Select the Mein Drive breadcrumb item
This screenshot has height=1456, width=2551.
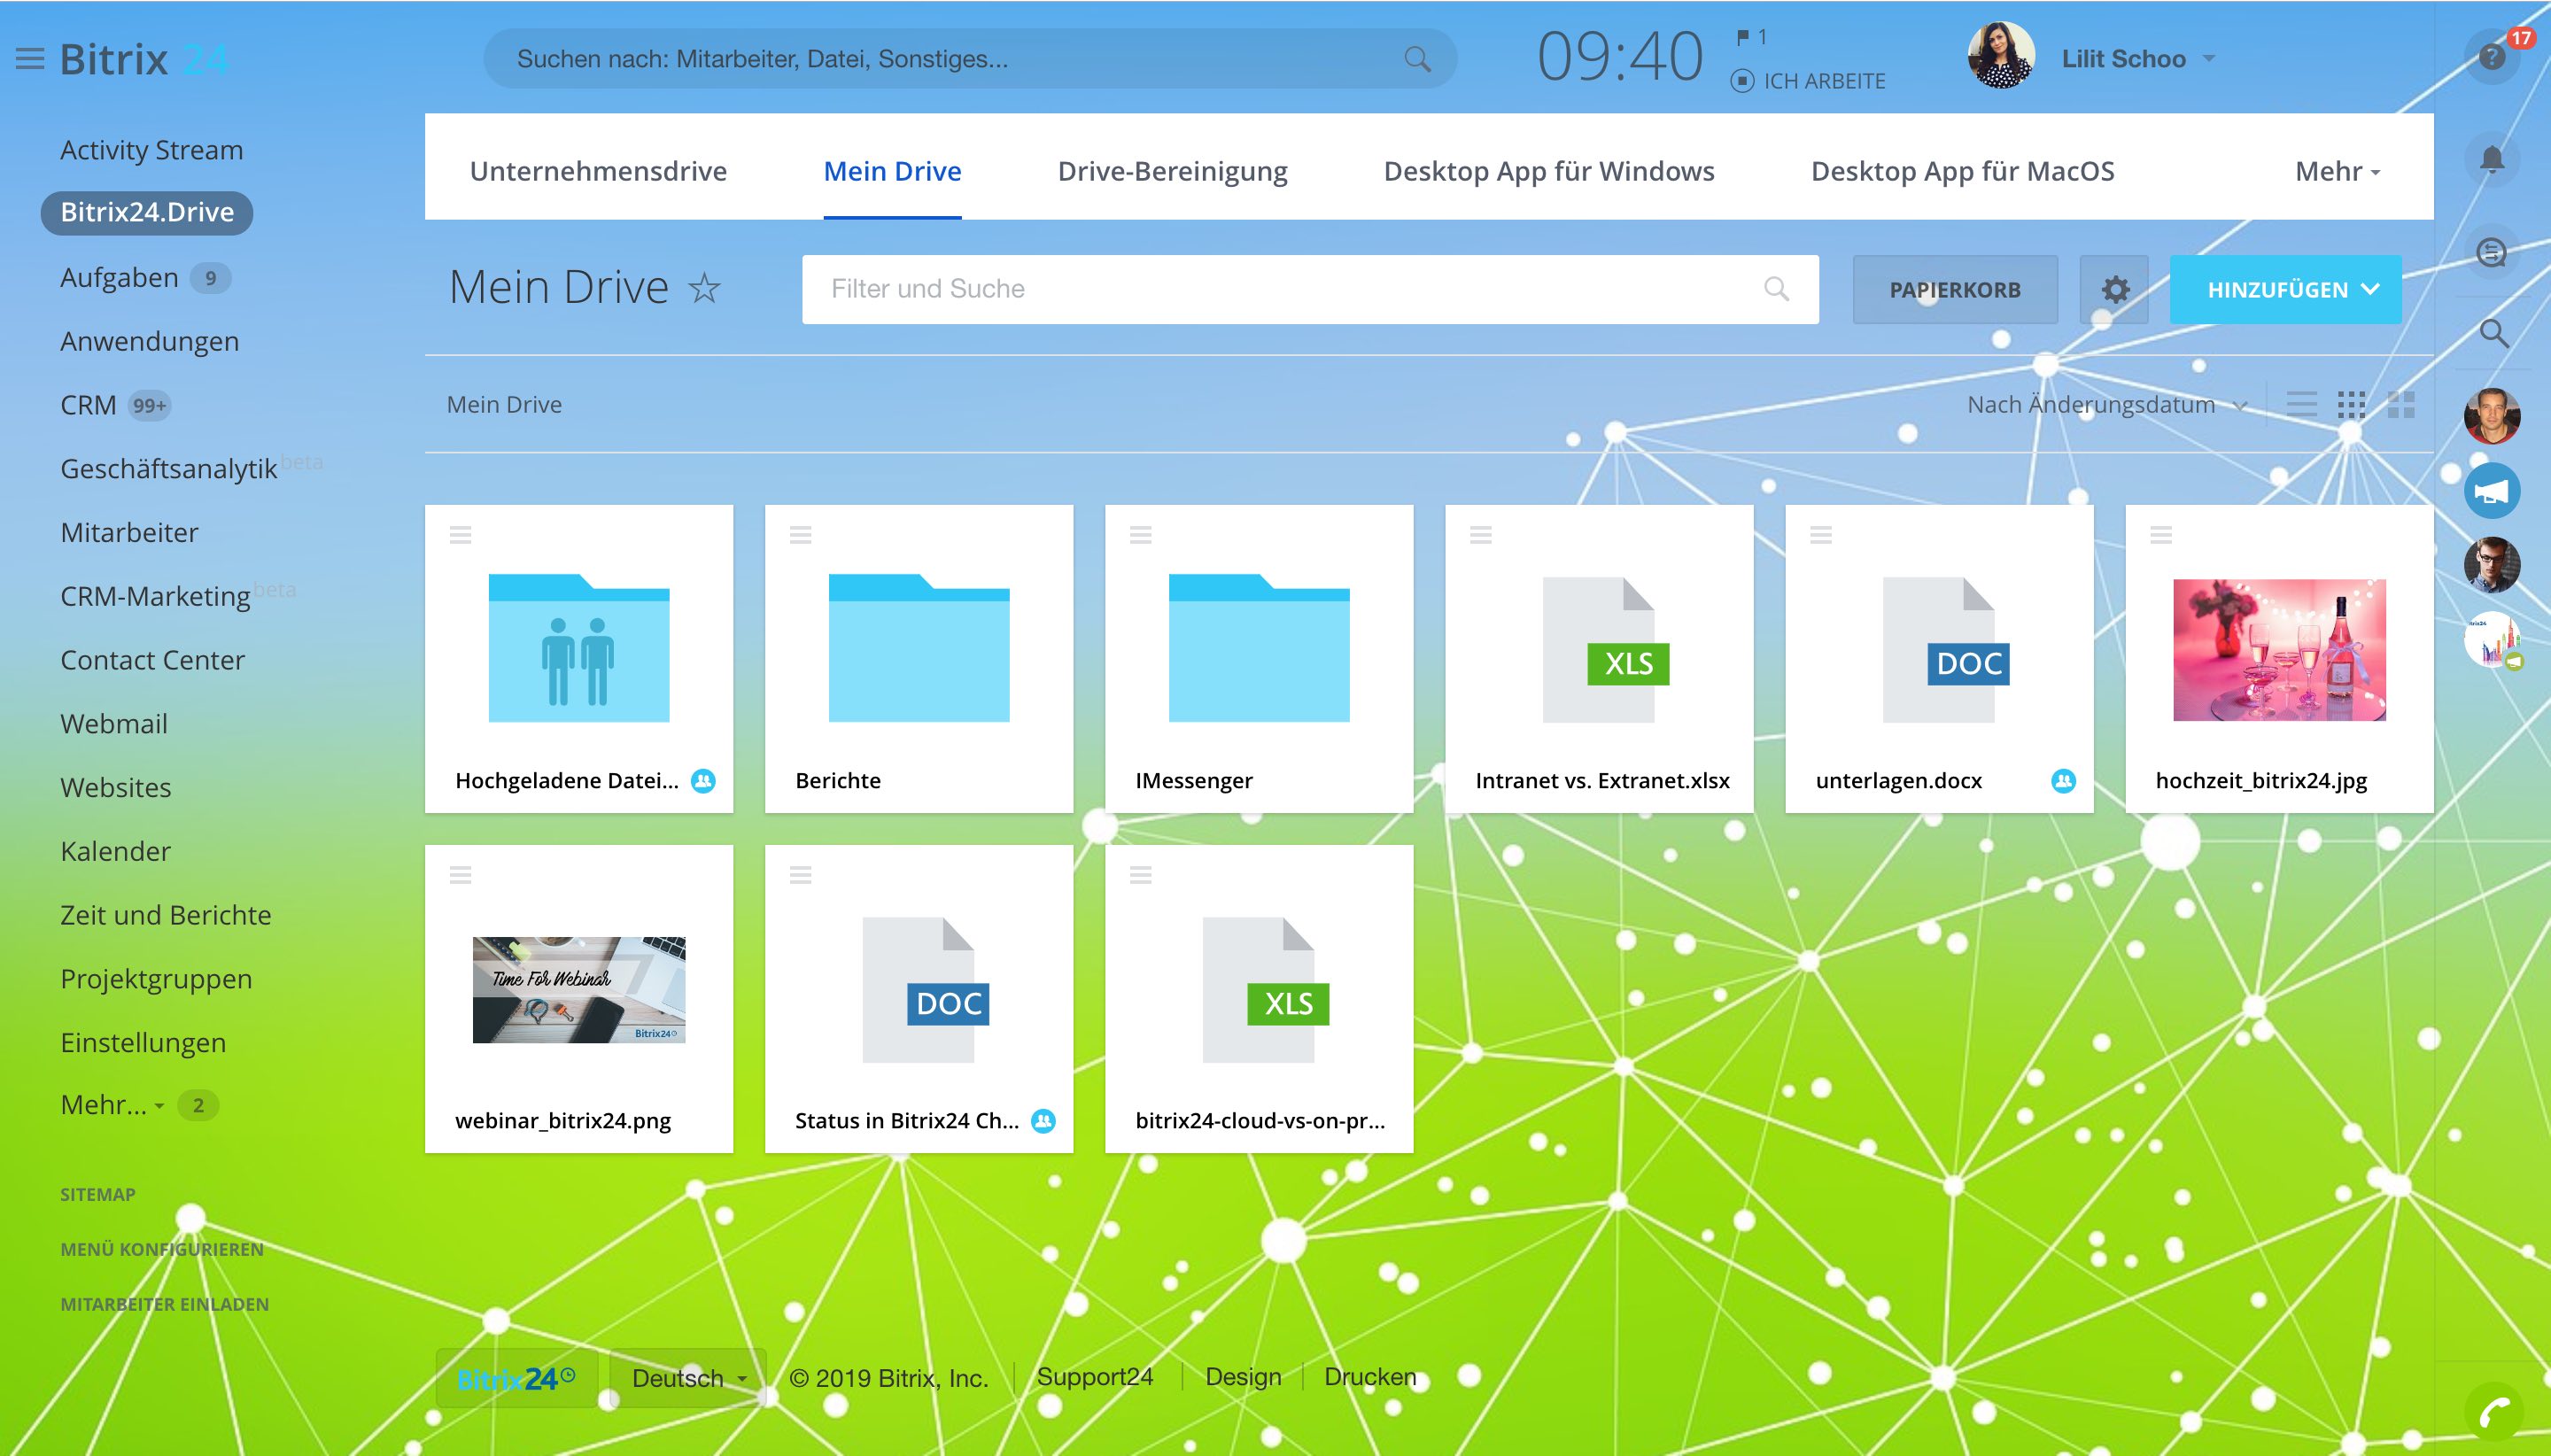point(505,403)
